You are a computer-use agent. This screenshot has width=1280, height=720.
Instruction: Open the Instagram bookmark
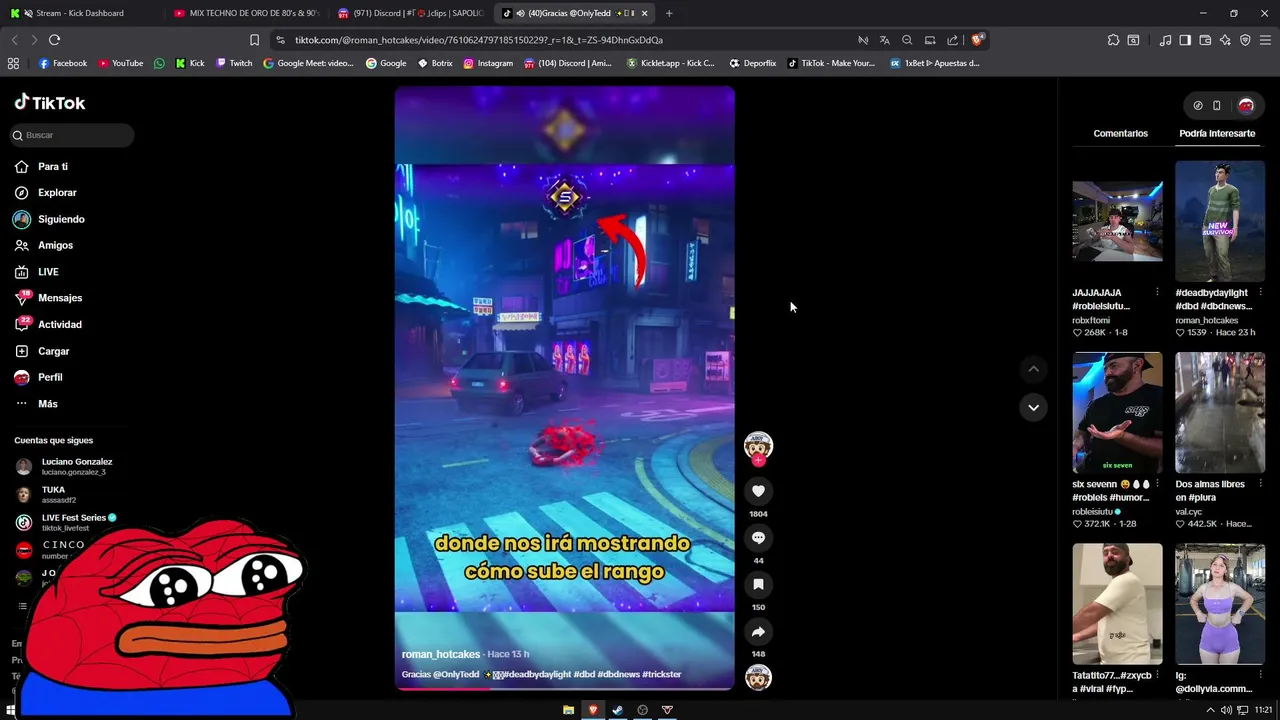pos(488,63)
